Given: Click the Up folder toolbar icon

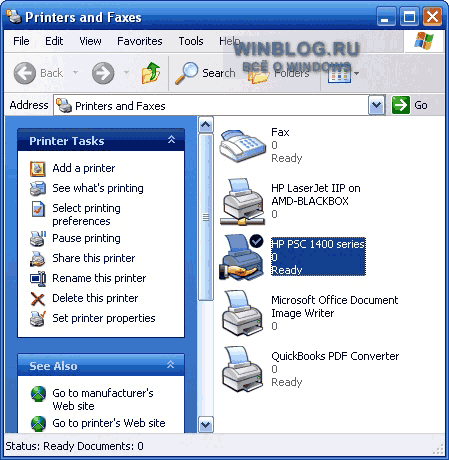Looking at the screenshot, I should click(x=151, y=73).
